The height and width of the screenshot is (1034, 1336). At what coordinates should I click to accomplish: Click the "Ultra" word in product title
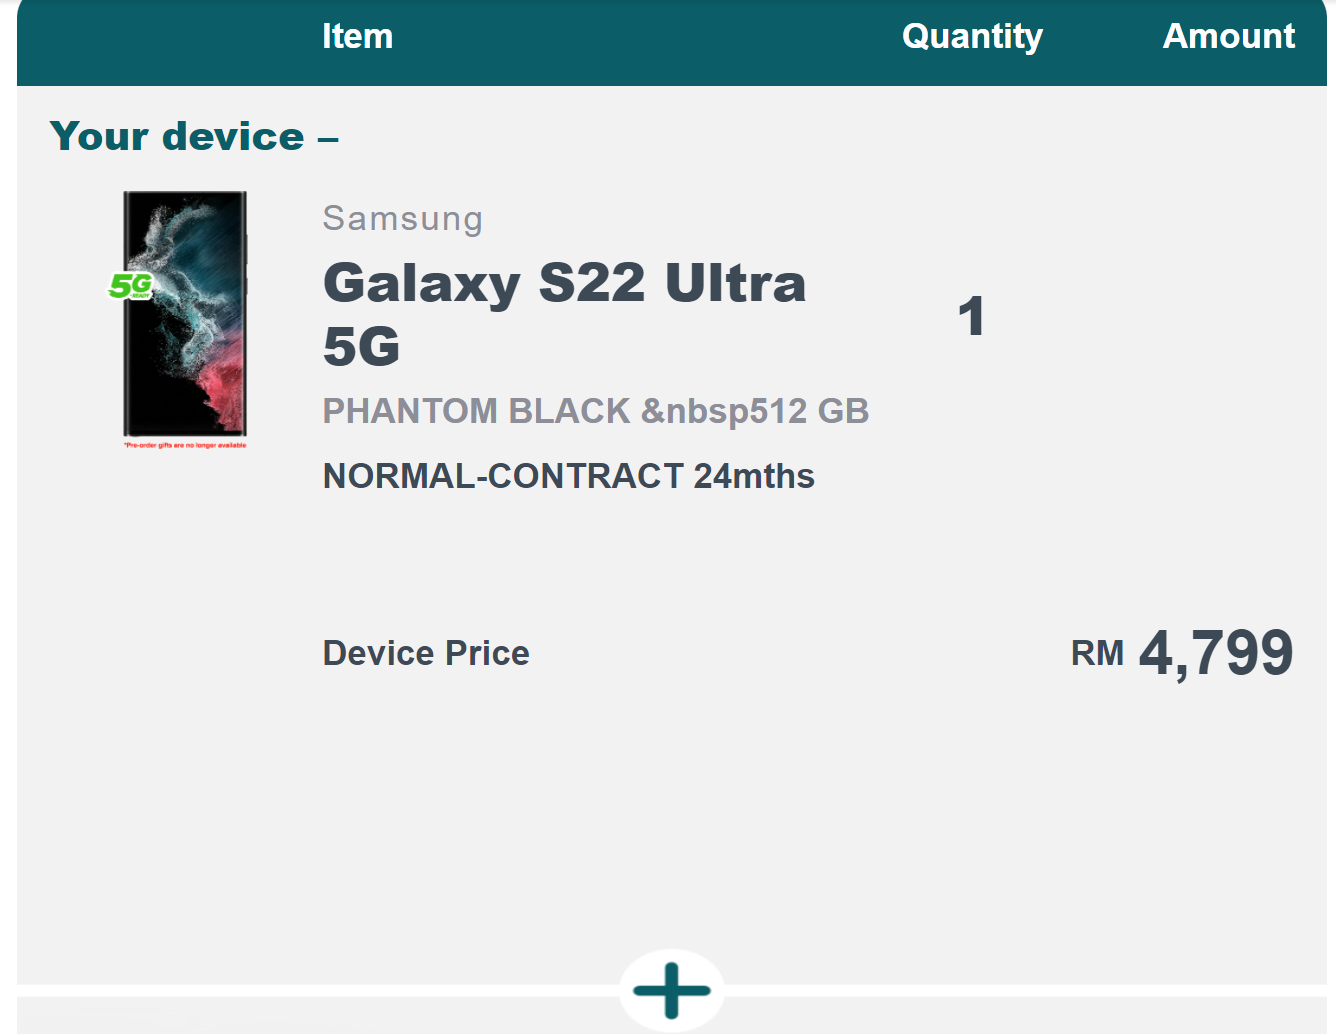click(735, 283)
